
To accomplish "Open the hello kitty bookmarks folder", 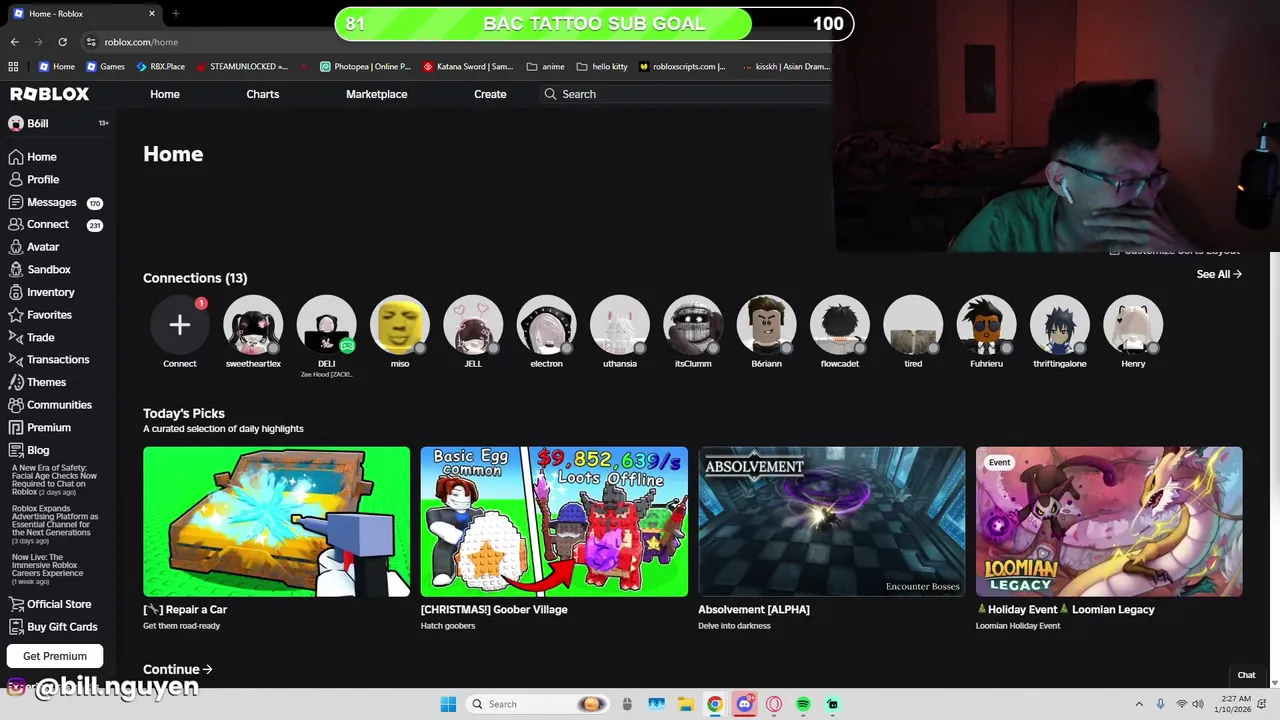I will (602, 67).
